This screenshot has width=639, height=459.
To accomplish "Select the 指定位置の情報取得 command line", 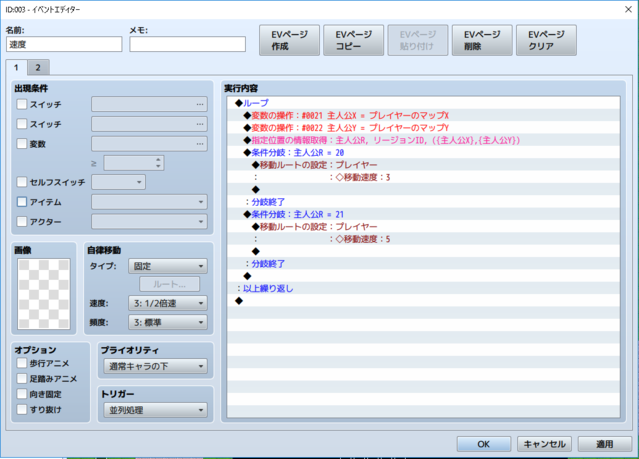I will pyautogui.click(x=423, y=140).
